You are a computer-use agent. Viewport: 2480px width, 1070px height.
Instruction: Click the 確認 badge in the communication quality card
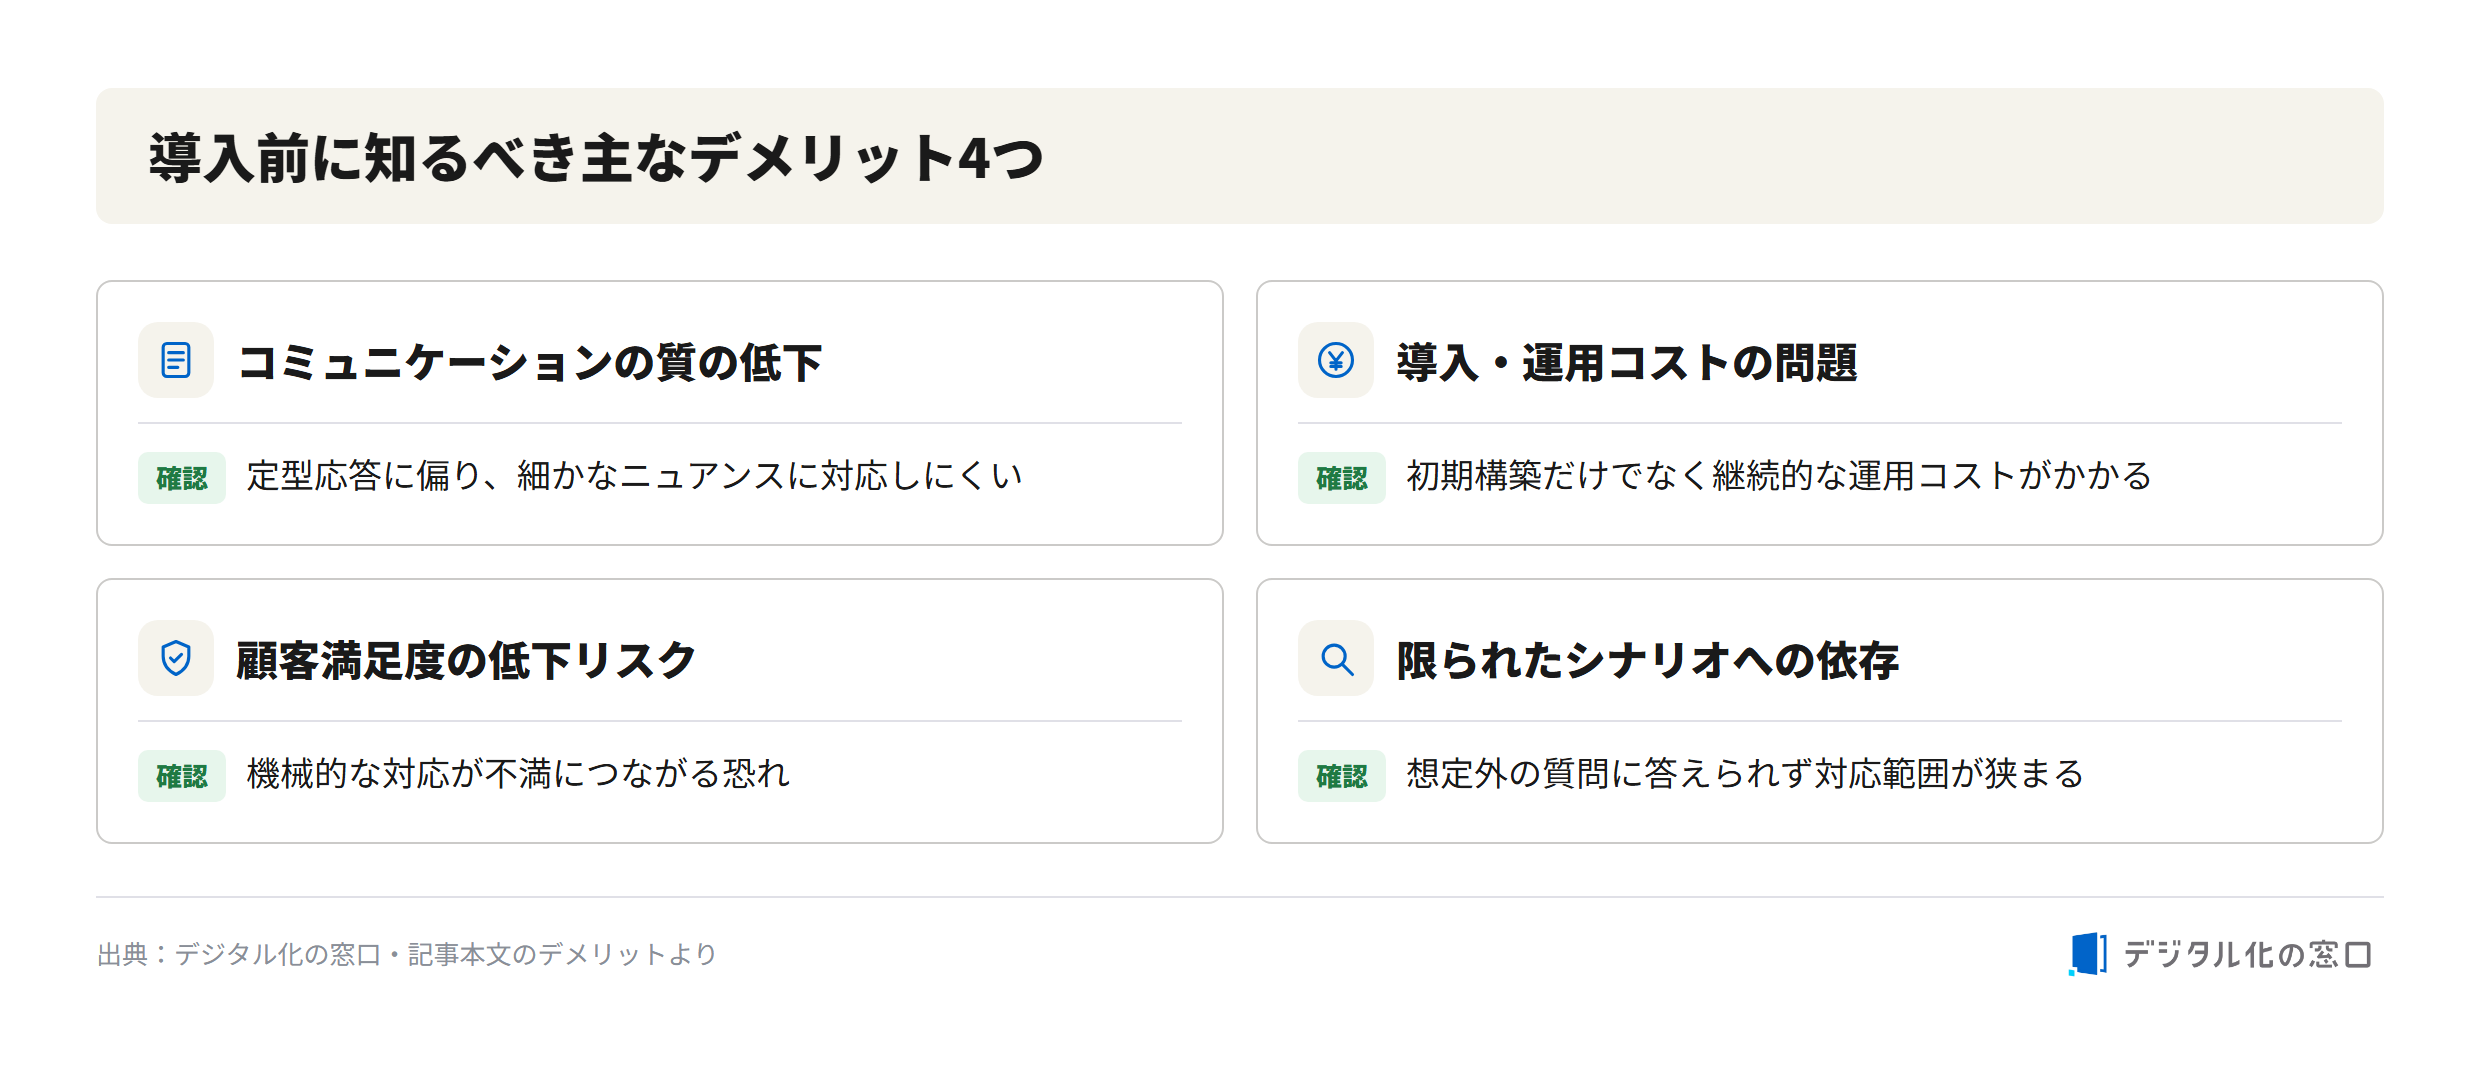pos(182,478)
